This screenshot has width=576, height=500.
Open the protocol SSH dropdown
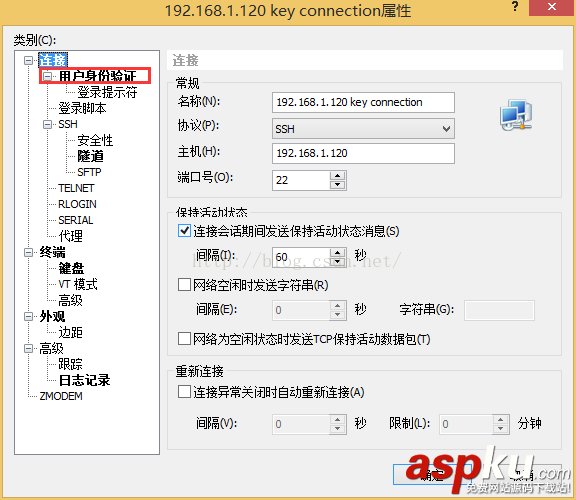click(363, 129)
